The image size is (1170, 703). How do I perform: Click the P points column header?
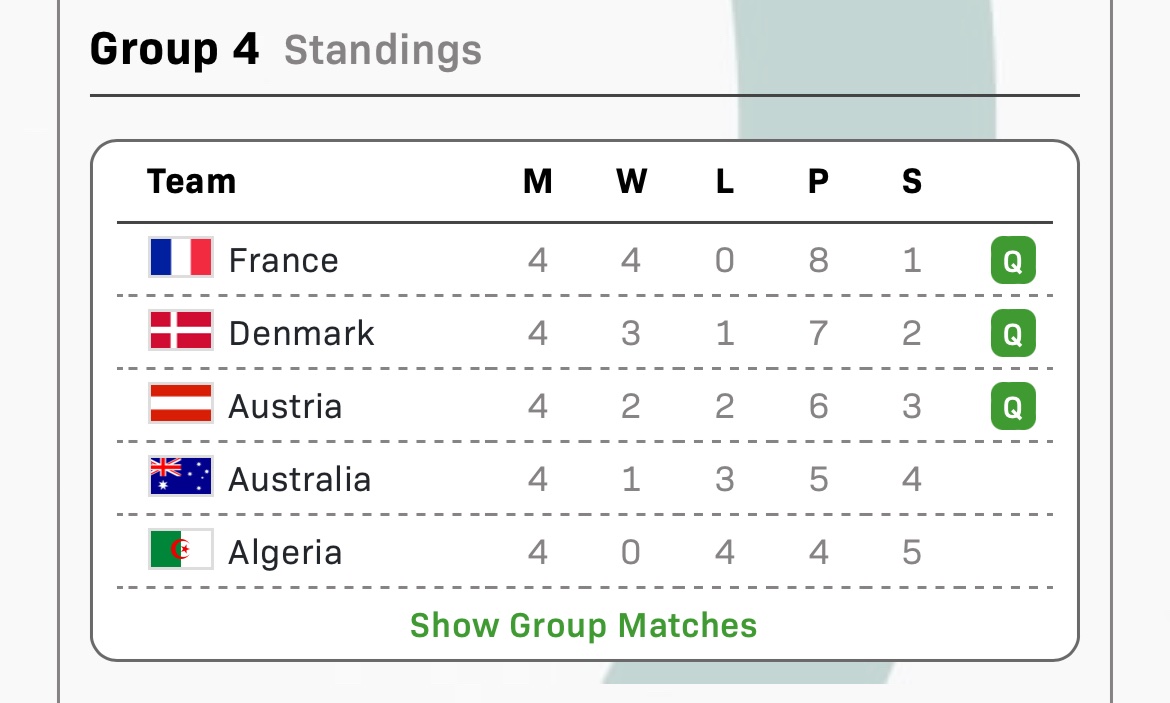818,182
